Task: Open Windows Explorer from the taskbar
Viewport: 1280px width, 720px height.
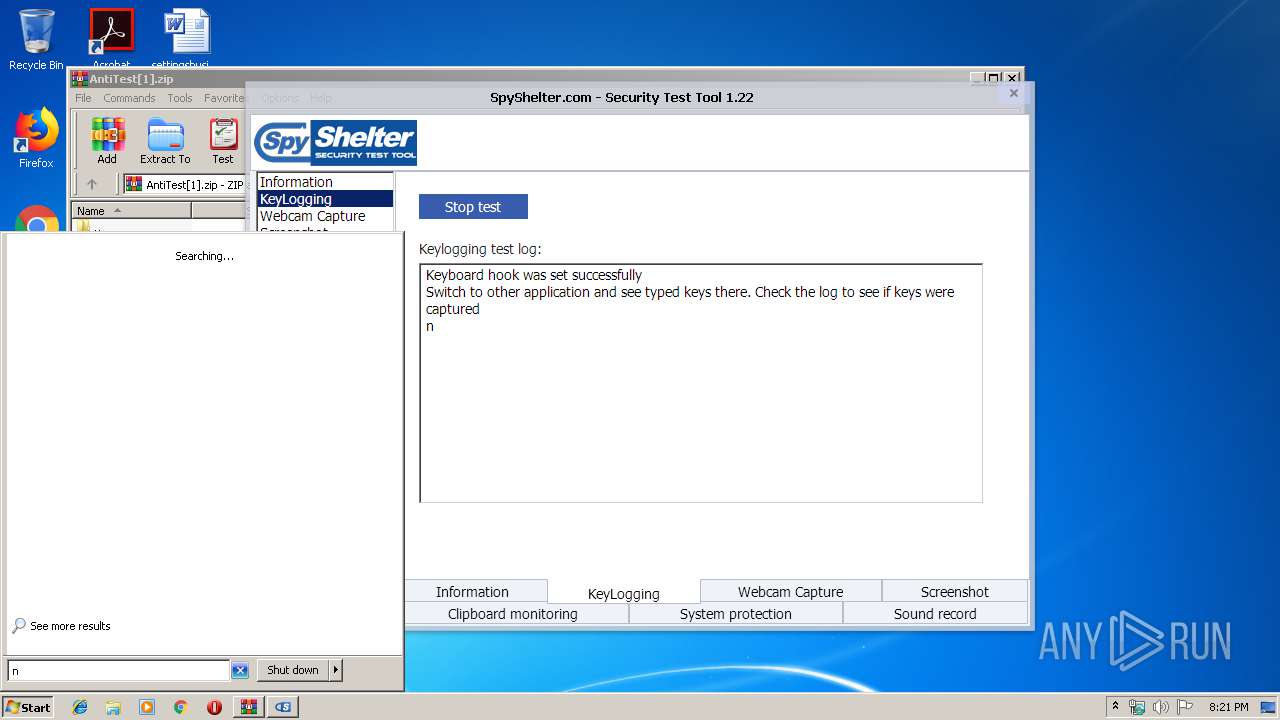Action: [x=113, y=707]
